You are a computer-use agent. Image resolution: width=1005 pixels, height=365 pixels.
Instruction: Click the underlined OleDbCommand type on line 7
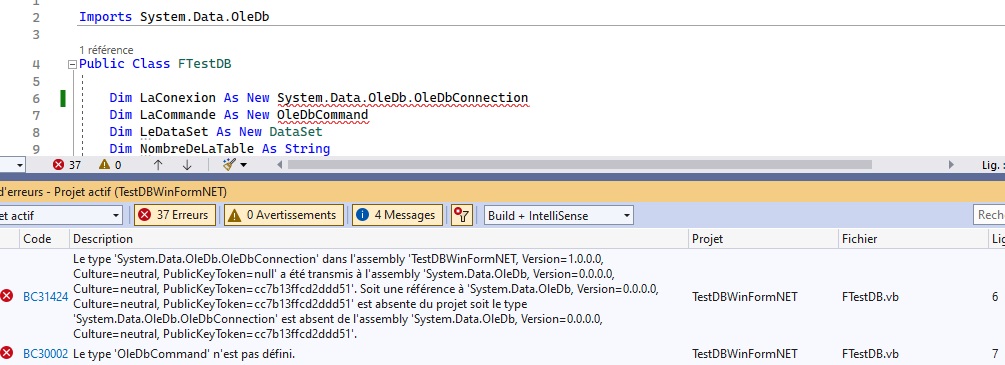pyautogui.click(x=322, y=115)
